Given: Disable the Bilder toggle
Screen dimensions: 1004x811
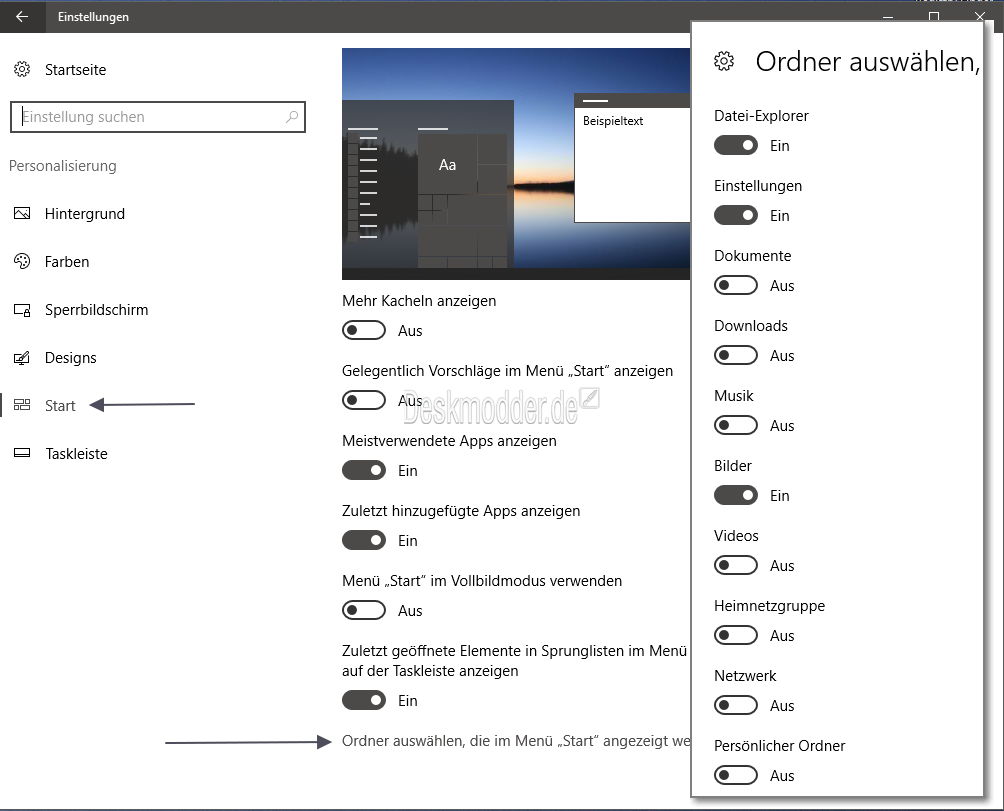Looking at the screenshot, I should [736, 495].
